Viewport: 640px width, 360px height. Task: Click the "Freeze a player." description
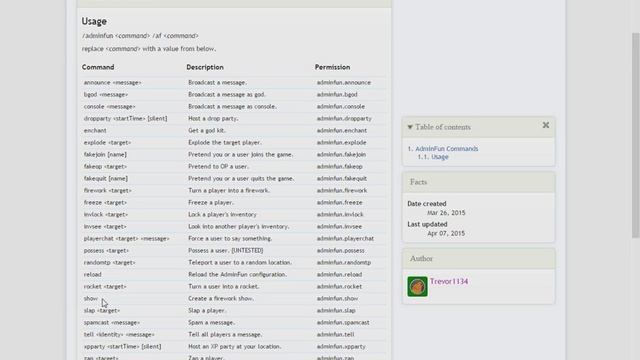tap(211, 202)
